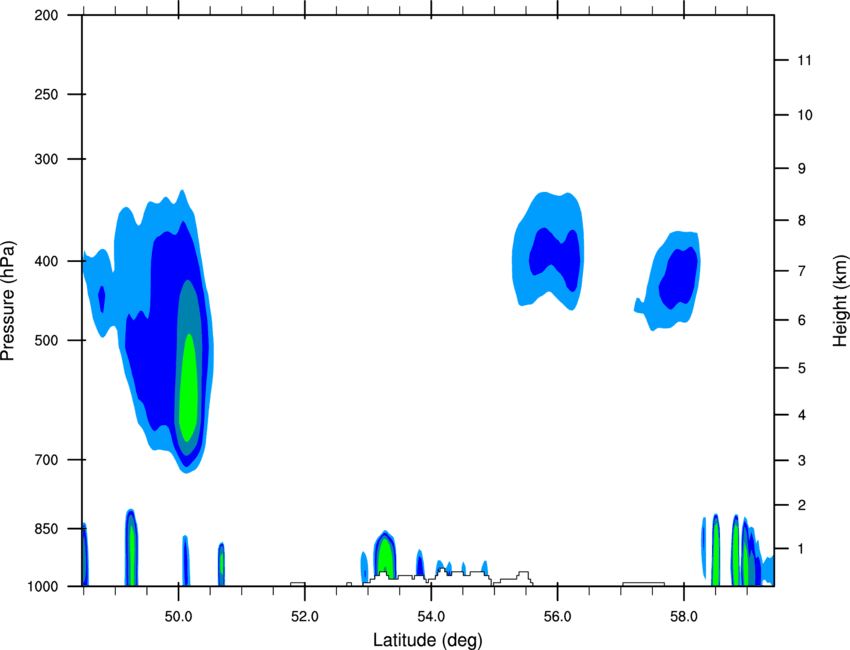
Task: Click height tick label 8
Action: tap(802, 220)
